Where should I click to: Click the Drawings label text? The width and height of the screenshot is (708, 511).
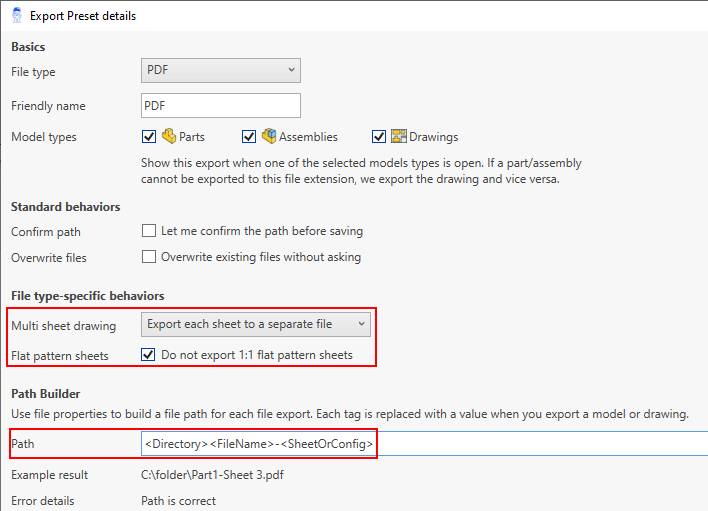click(433, 137)
